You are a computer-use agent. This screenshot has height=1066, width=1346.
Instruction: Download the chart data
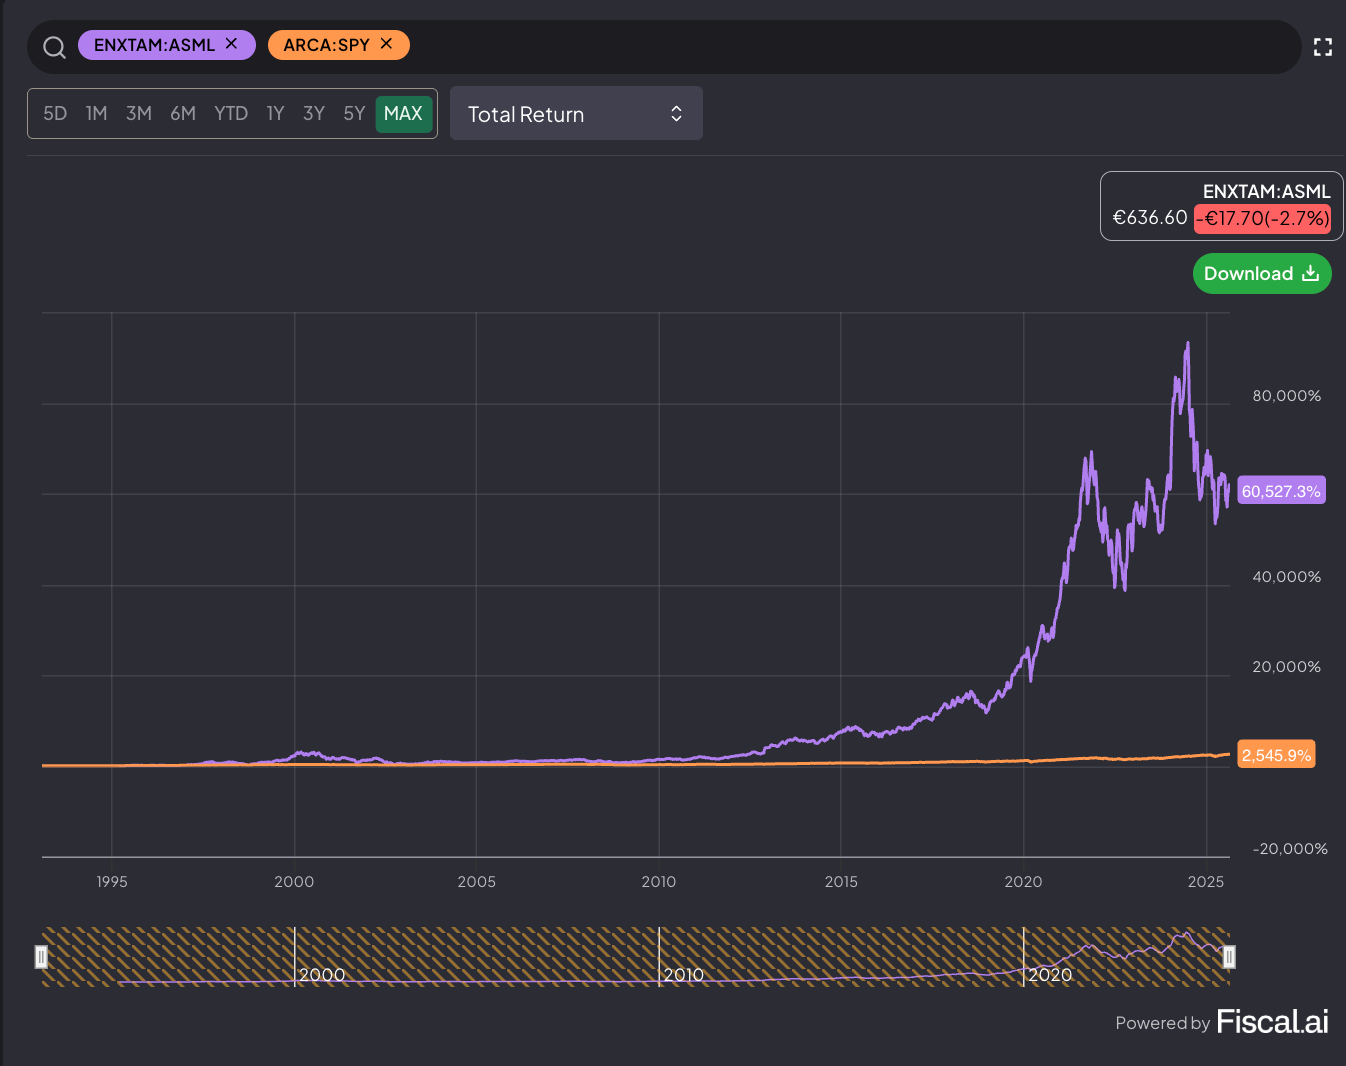(x=1262, y=273)
